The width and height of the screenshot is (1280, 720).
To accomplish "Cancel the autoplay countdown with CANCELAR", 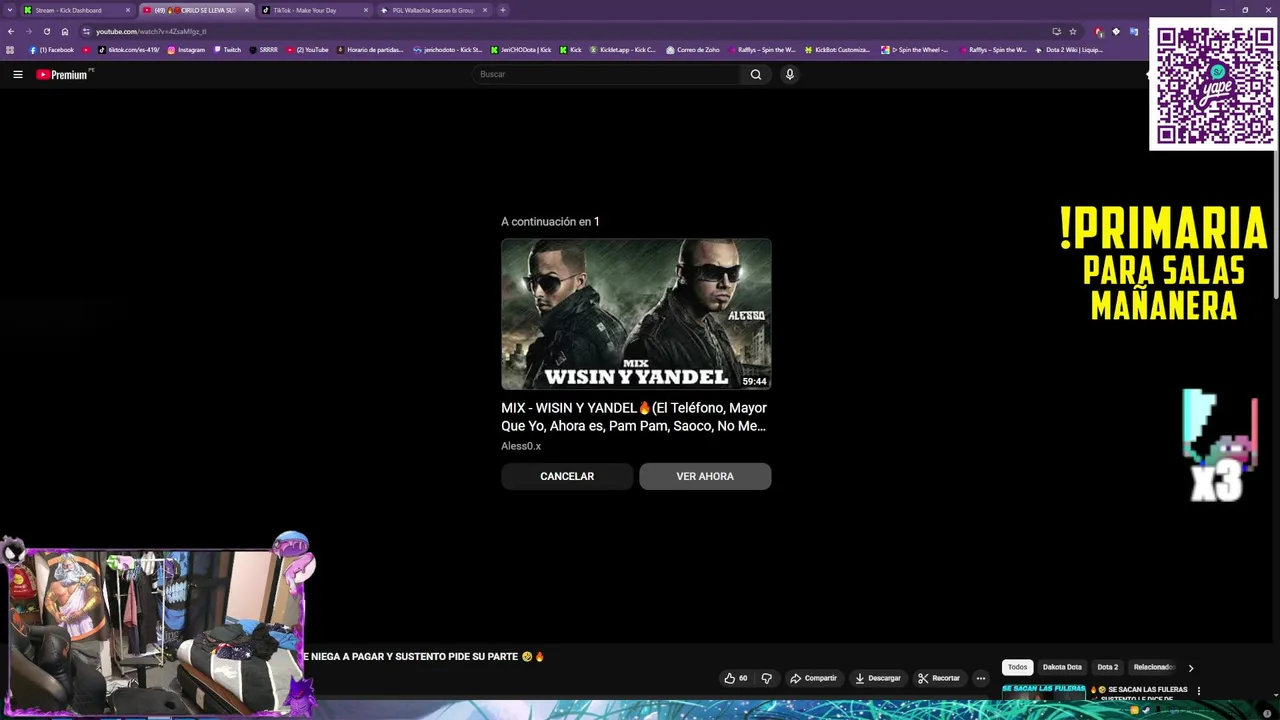I will click(567, 476).
